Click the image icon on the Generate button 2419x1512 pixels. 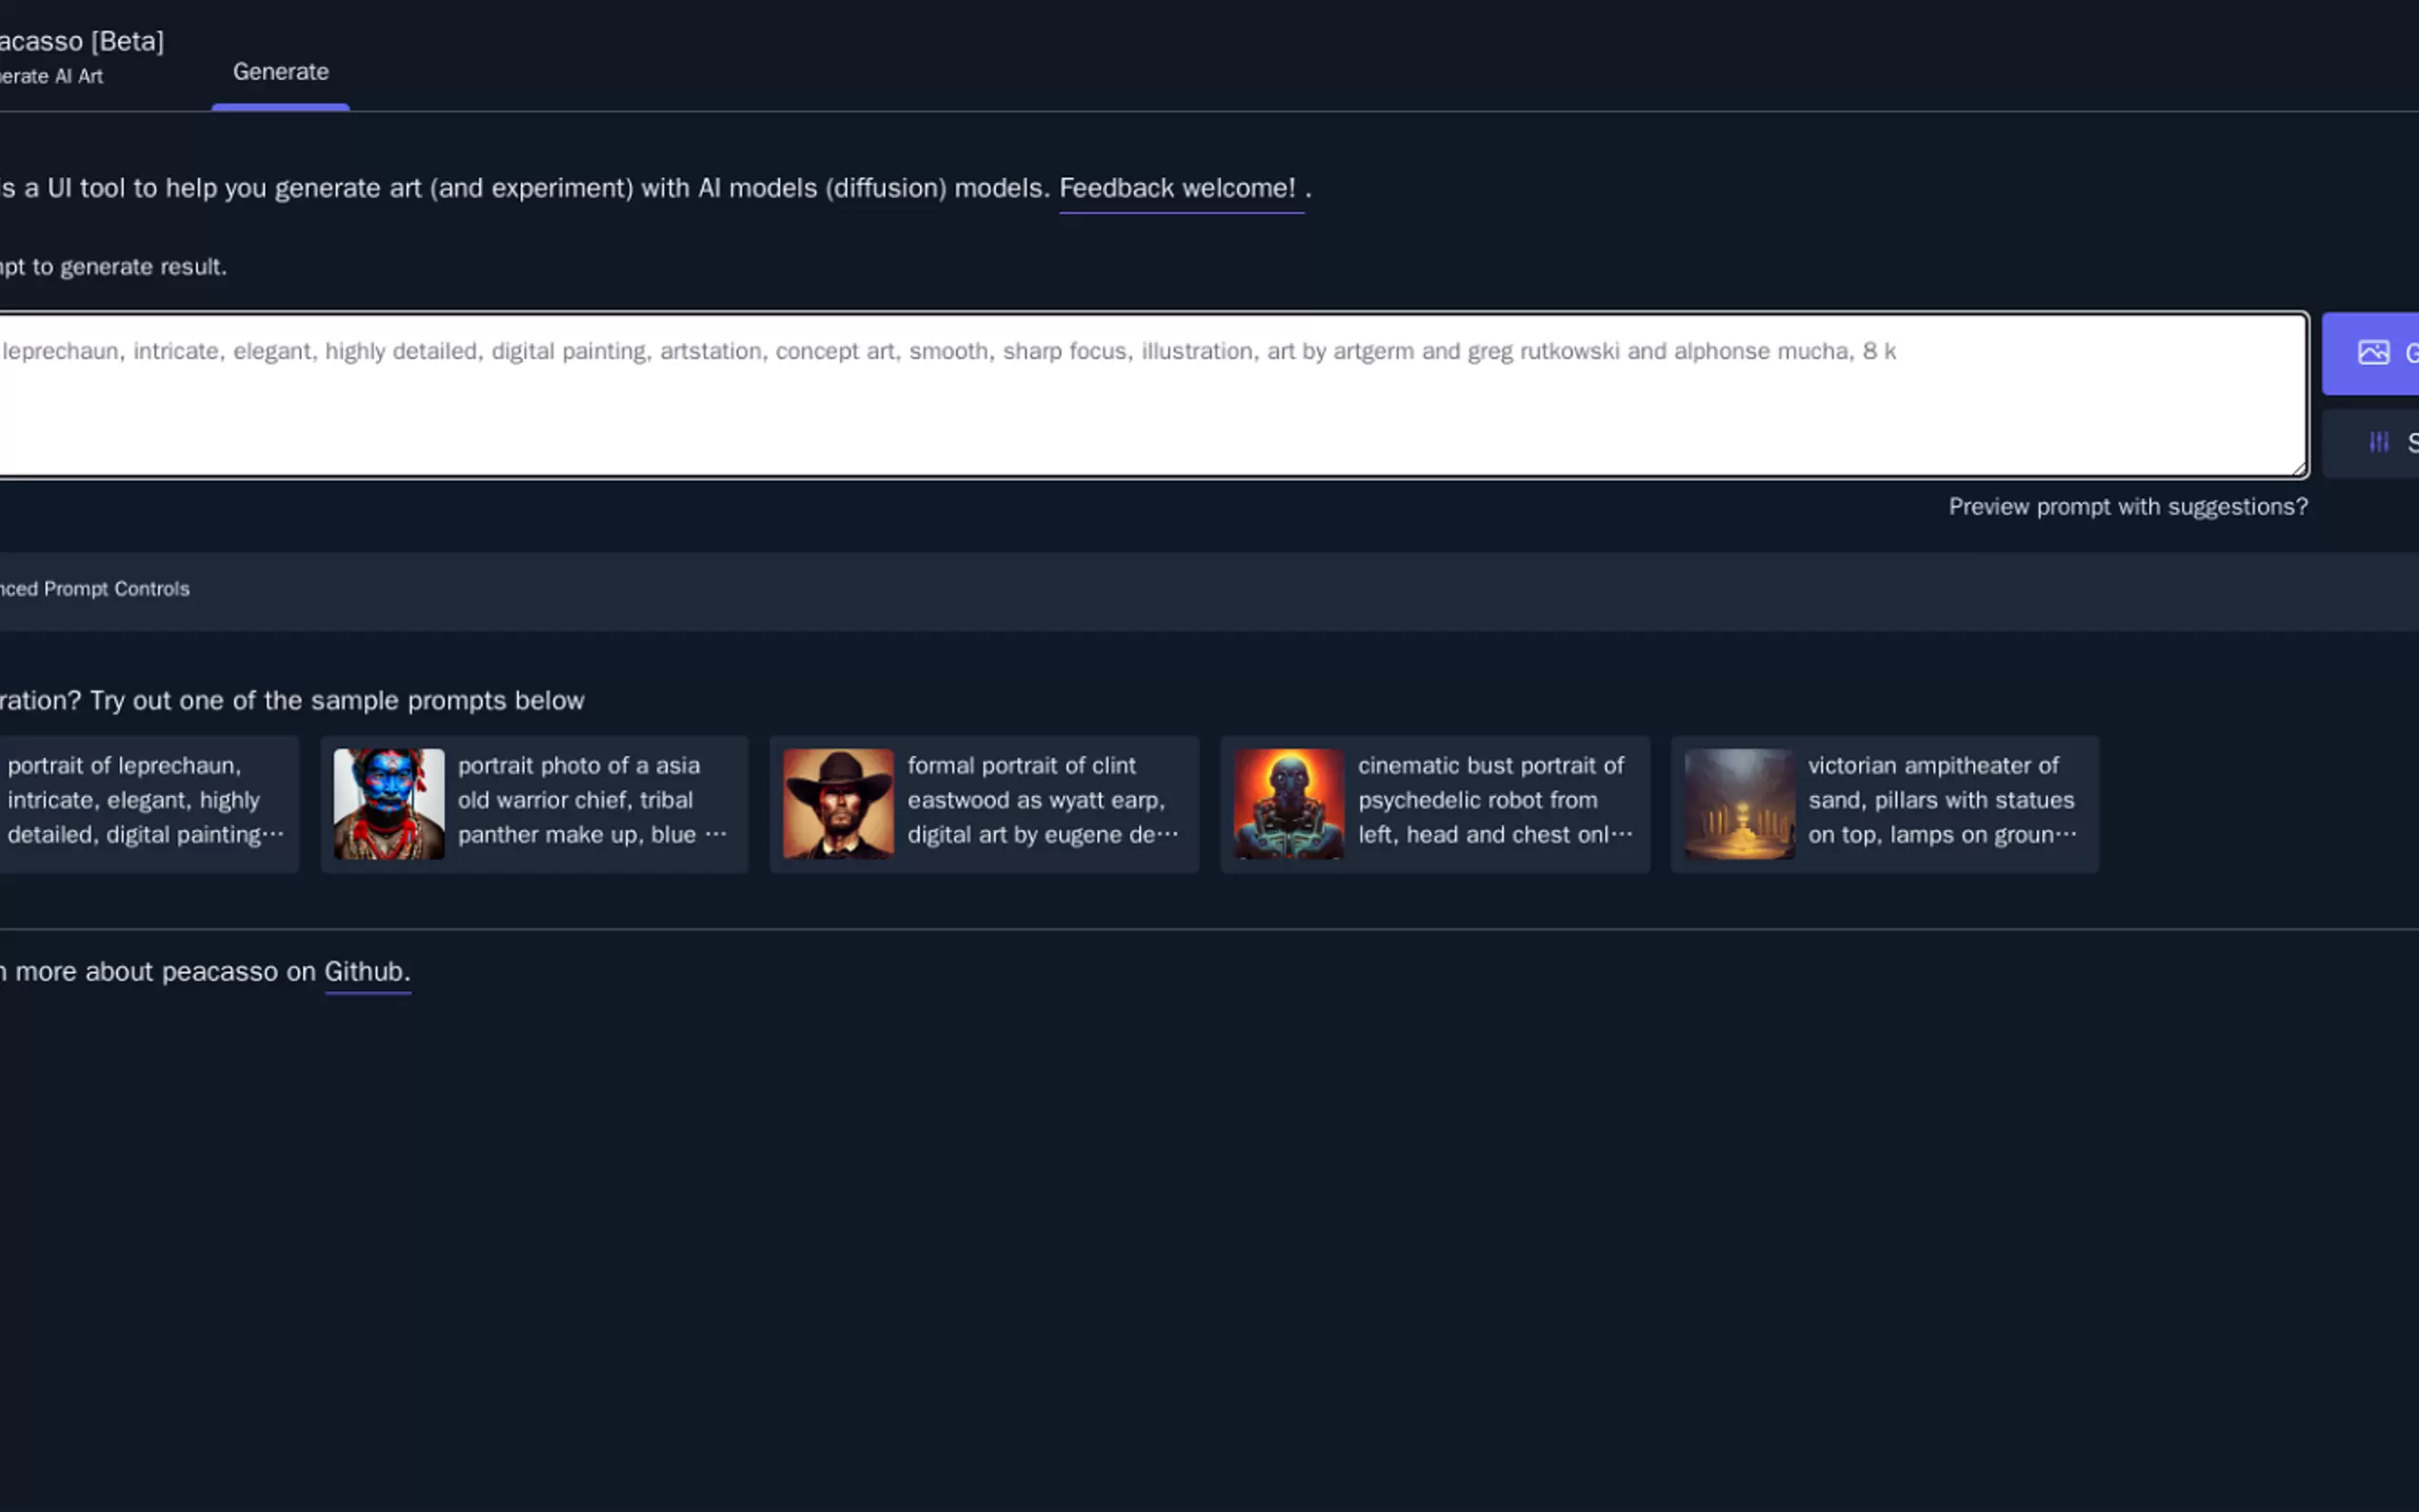2373,352
